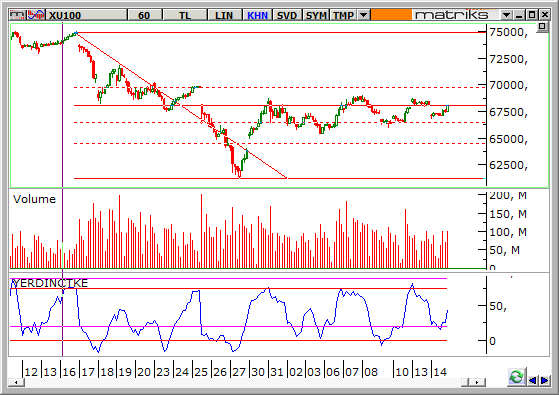Click the 67500 price axis label
This screenshot has width=559, height=395.
508,112
